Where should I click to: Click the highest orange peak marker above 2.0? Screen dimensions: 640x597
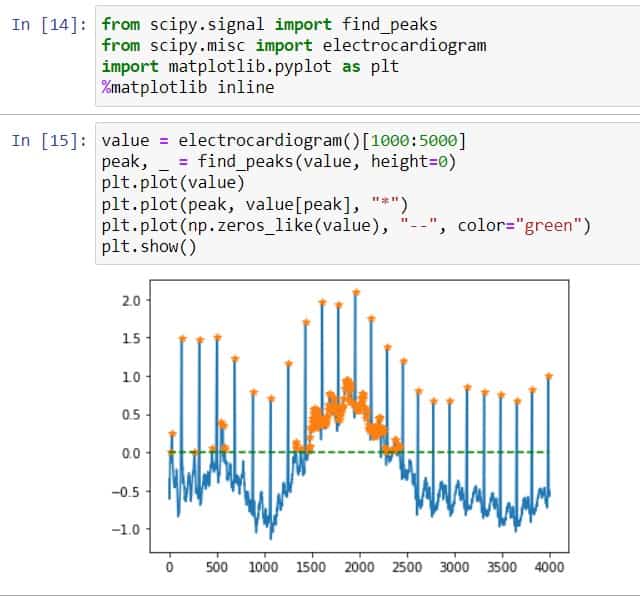356,293
